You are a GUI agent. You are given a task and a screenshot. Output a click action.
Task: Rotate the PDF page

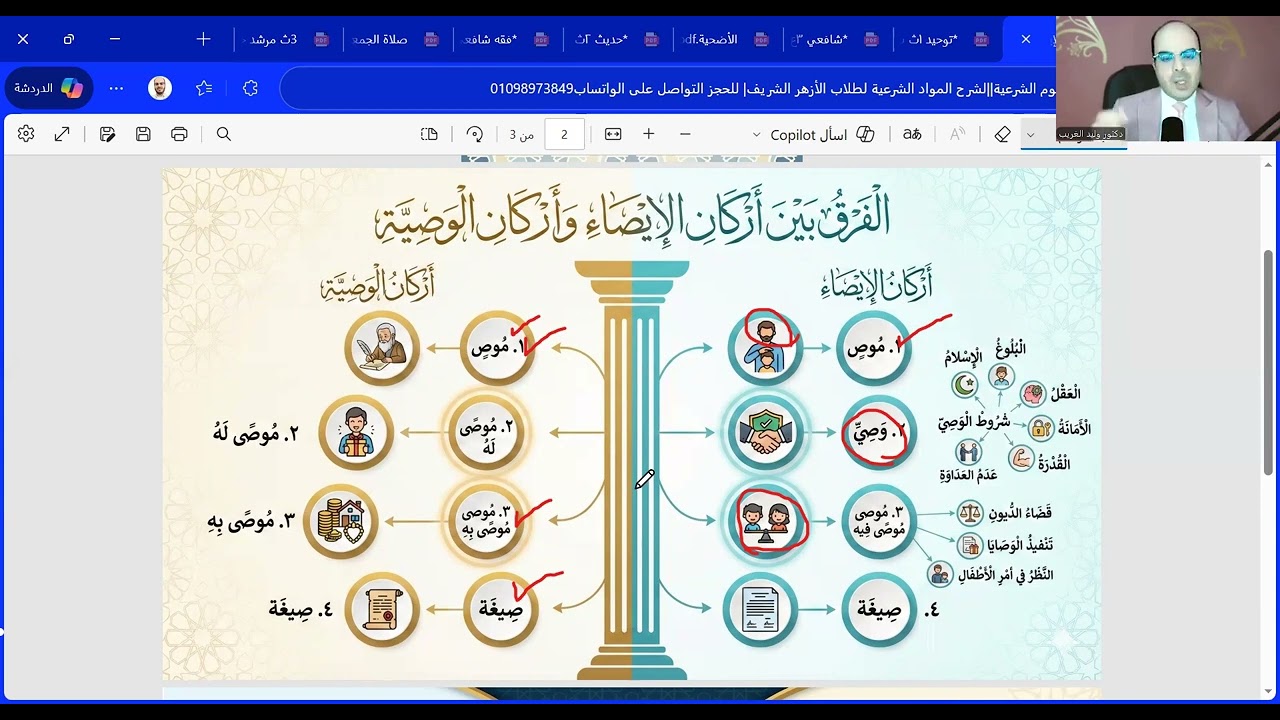[x=475, y=134]
